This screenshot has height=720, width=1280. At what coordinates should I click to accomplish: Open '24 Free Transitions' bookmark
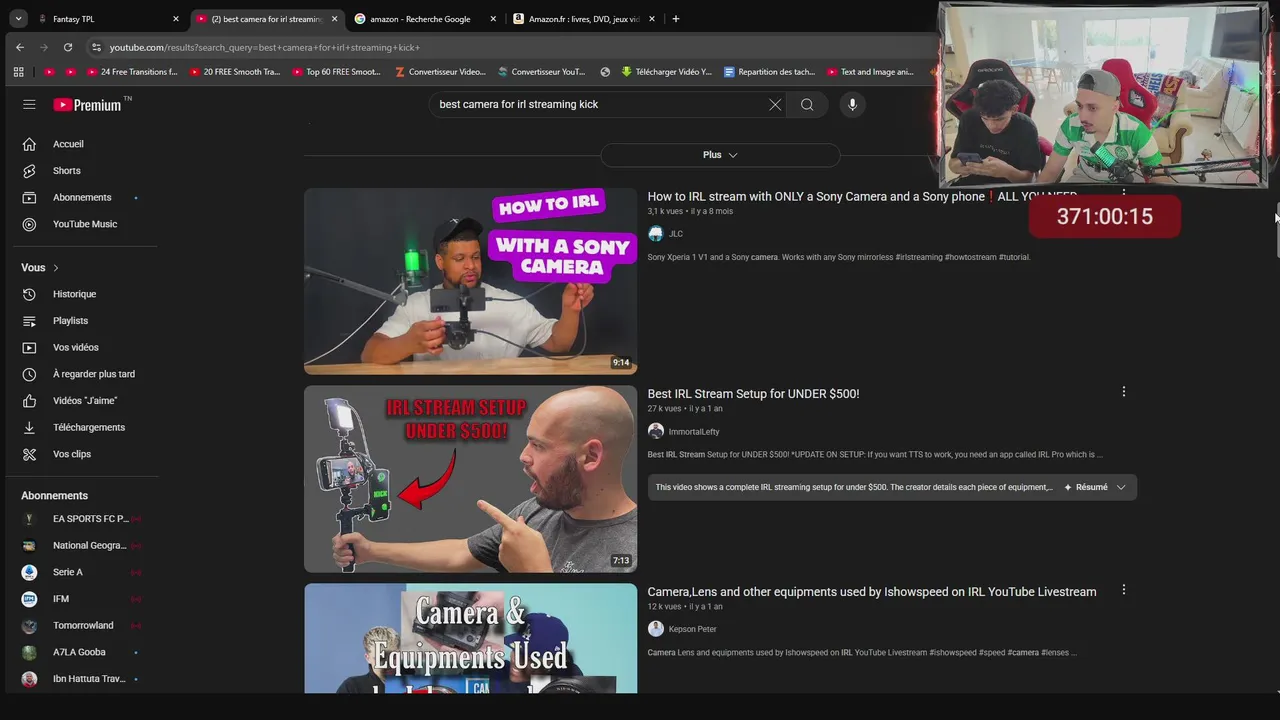click(132, 72)
